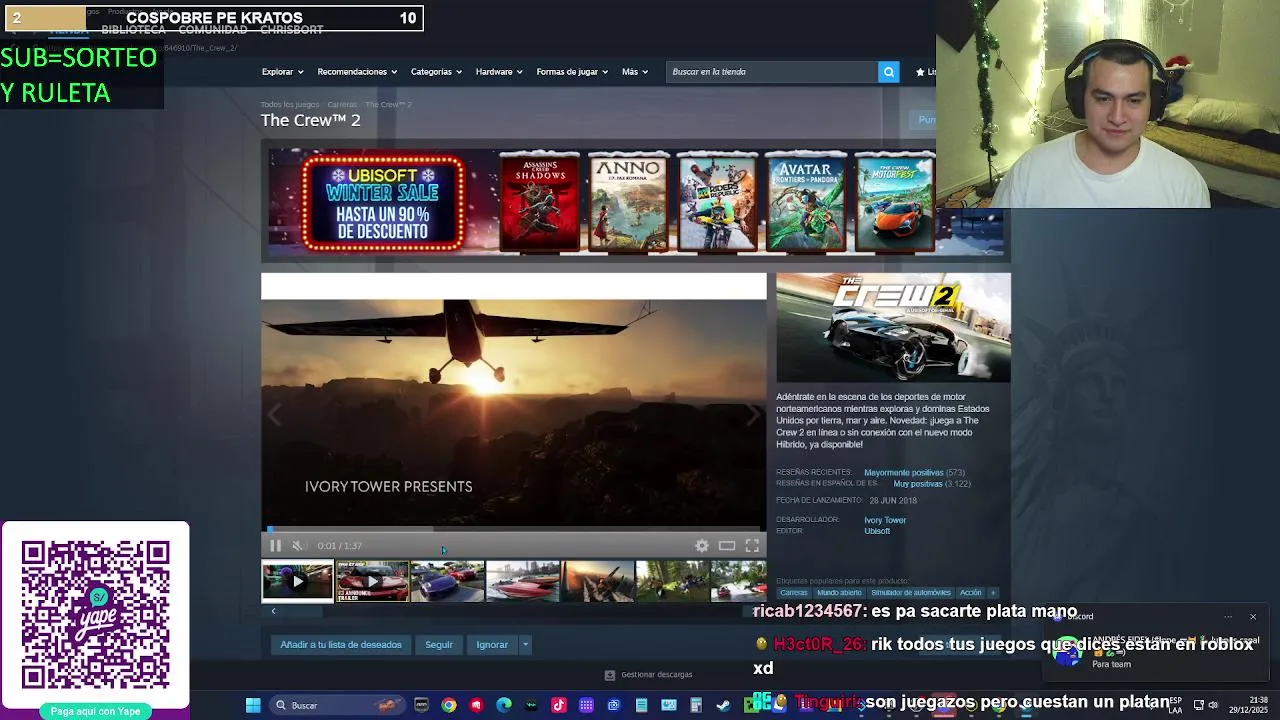Click the Acción tag

click(x=970, y=593)
